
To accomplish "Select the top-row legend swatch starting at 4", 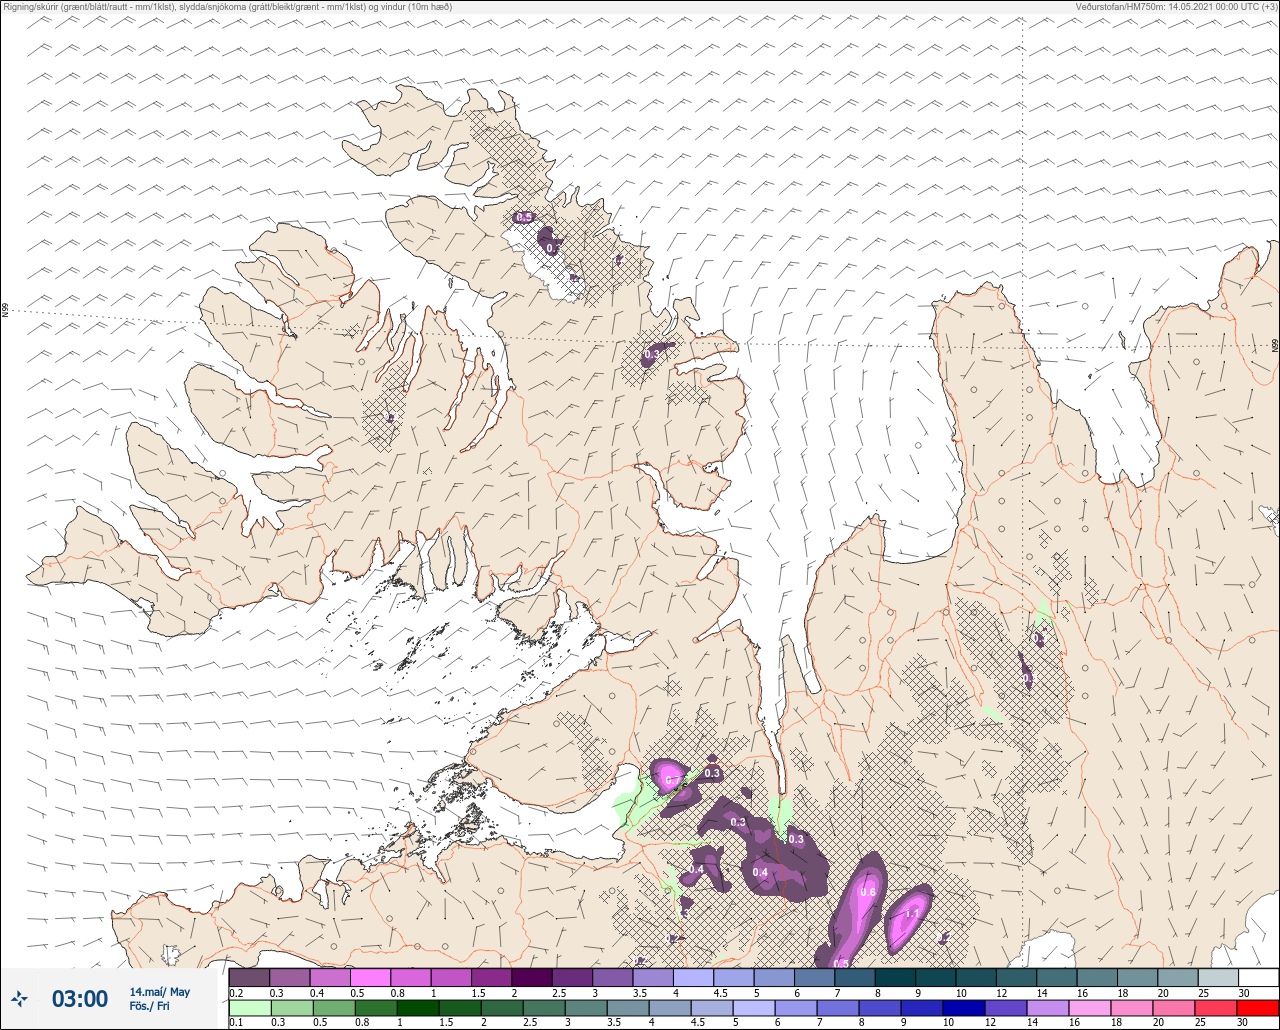I will 693,977.
